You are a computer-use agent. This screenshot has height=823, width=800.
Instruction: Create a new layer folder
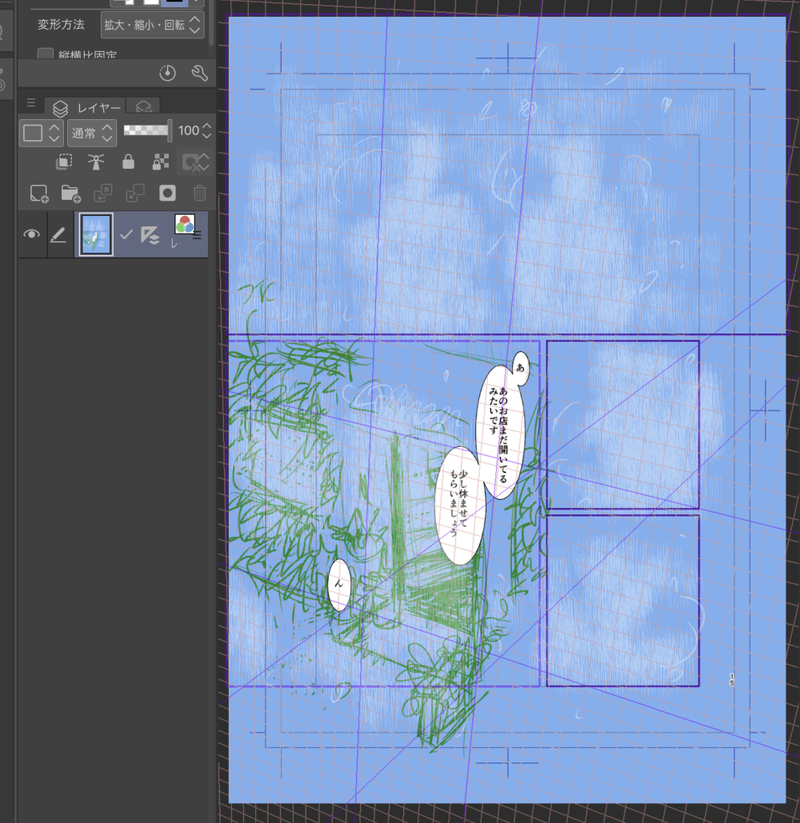71,193
